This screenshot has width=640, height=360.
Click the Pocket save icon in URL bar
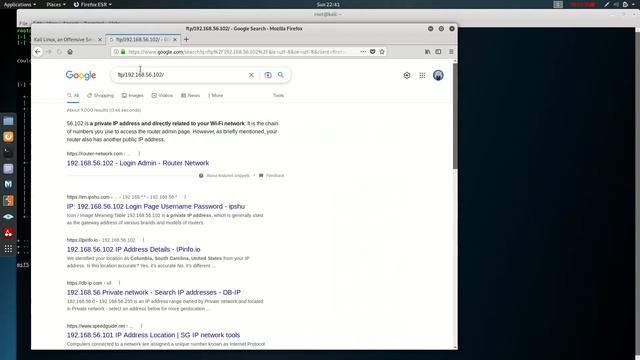click(373, 52)
